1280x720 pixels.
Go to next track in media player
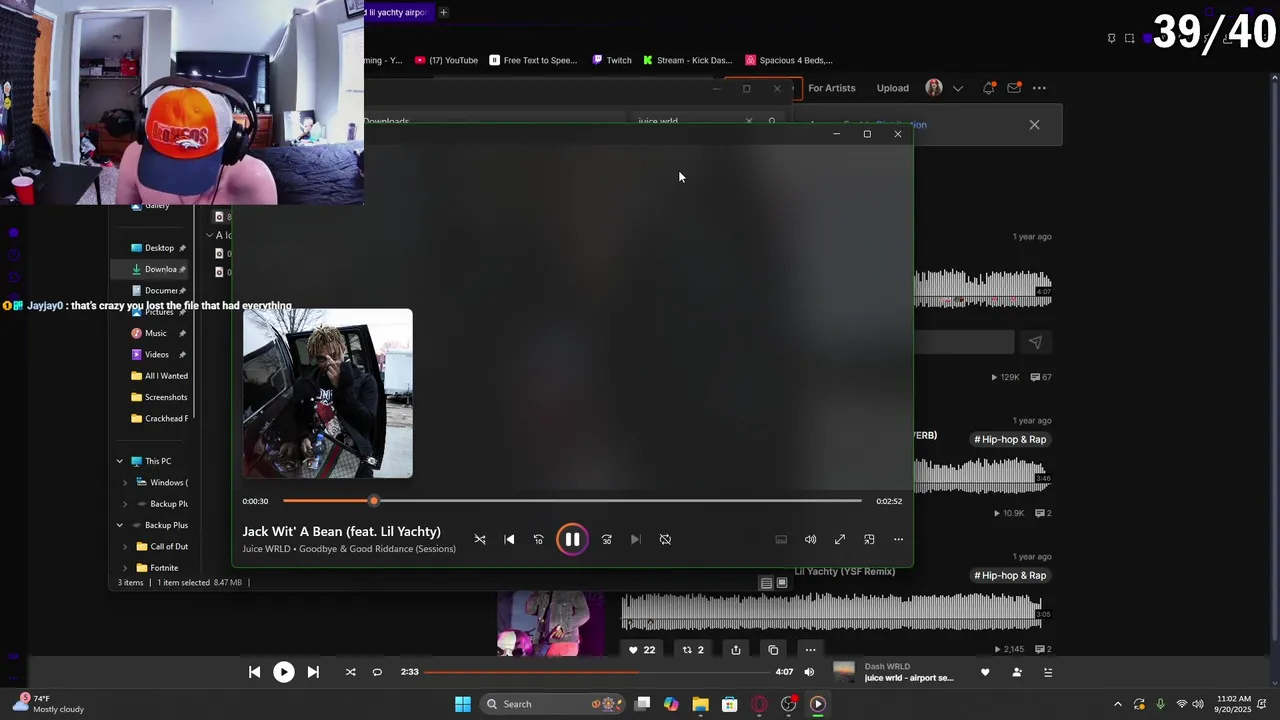[x=635, y=539]
